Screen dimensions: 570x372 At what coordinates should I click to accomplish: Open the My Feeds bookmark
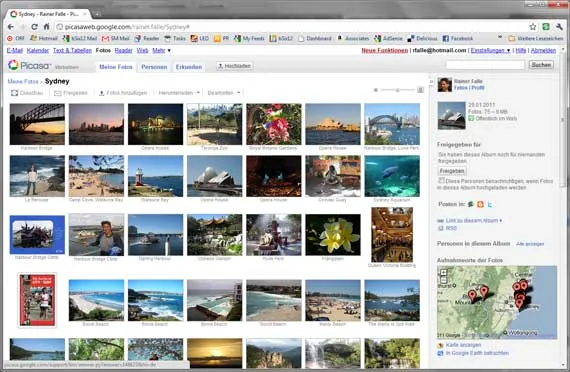[249, 38]
